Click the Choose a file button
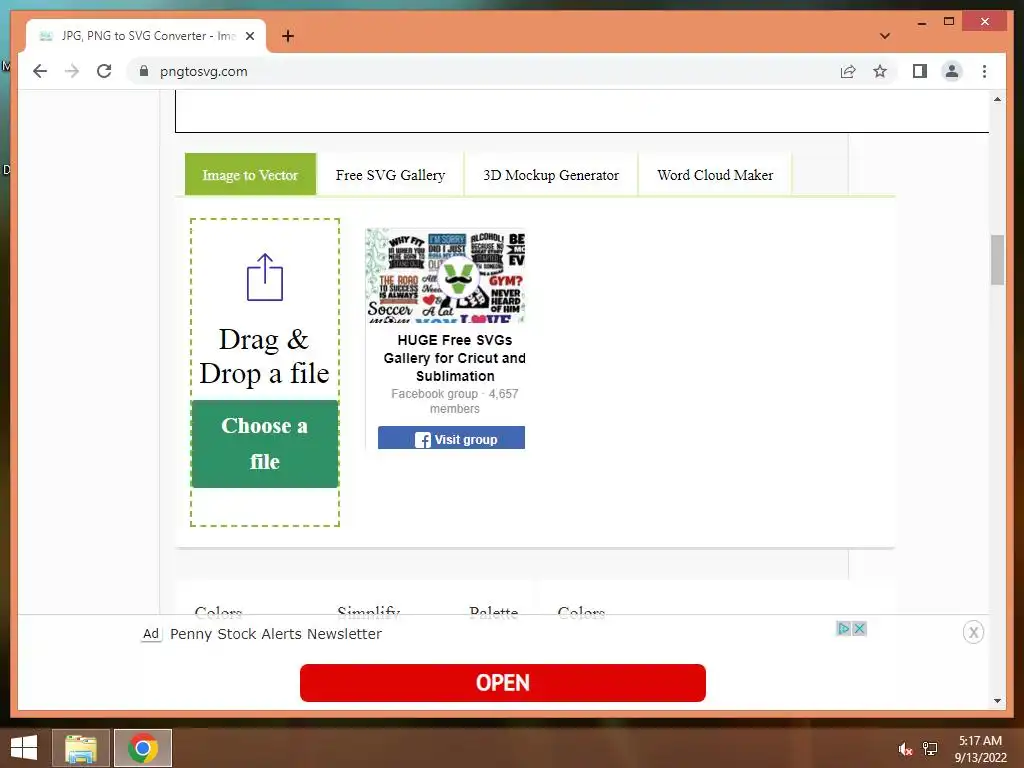Screen dimensions: 1024x768 pos(264,443)
